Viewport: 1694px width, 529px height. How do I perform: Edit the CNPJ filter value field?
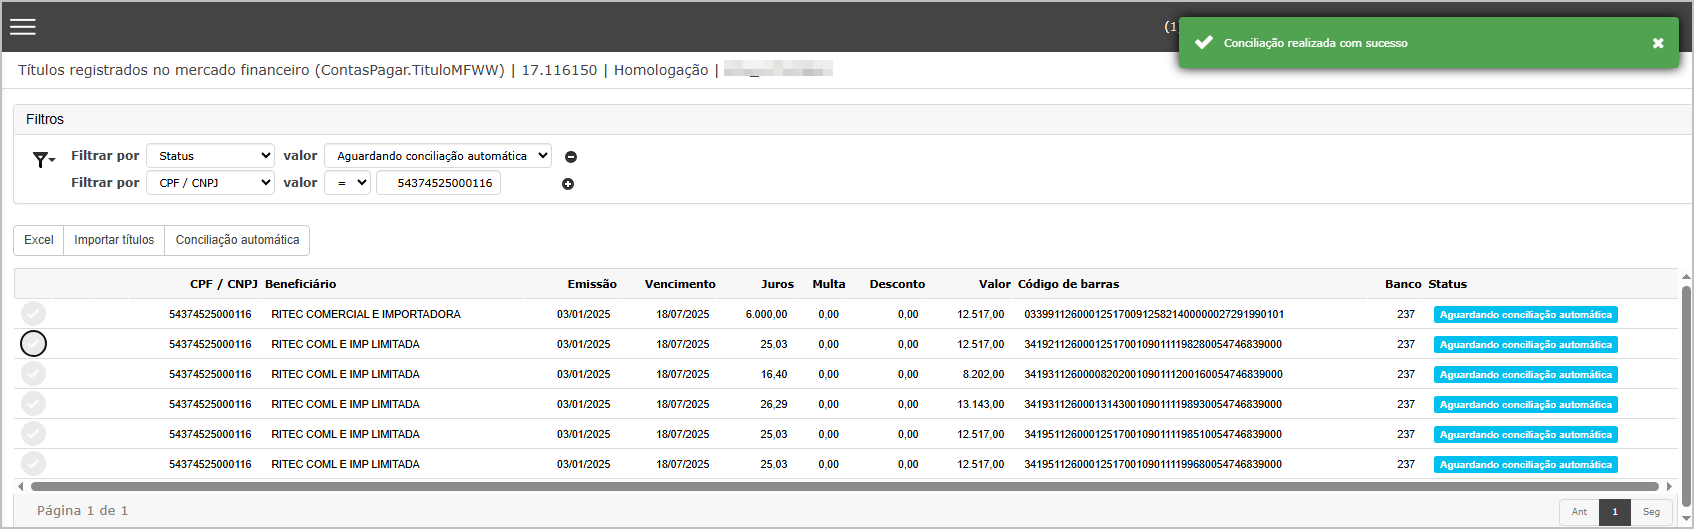tap(438, 183)
